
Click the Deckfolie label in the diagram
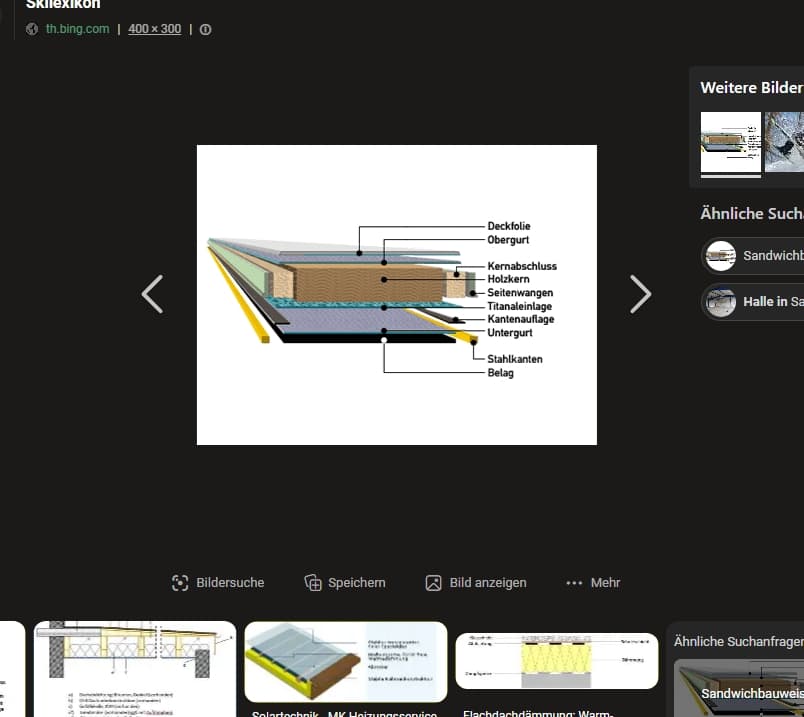click(x=509, y=226)
